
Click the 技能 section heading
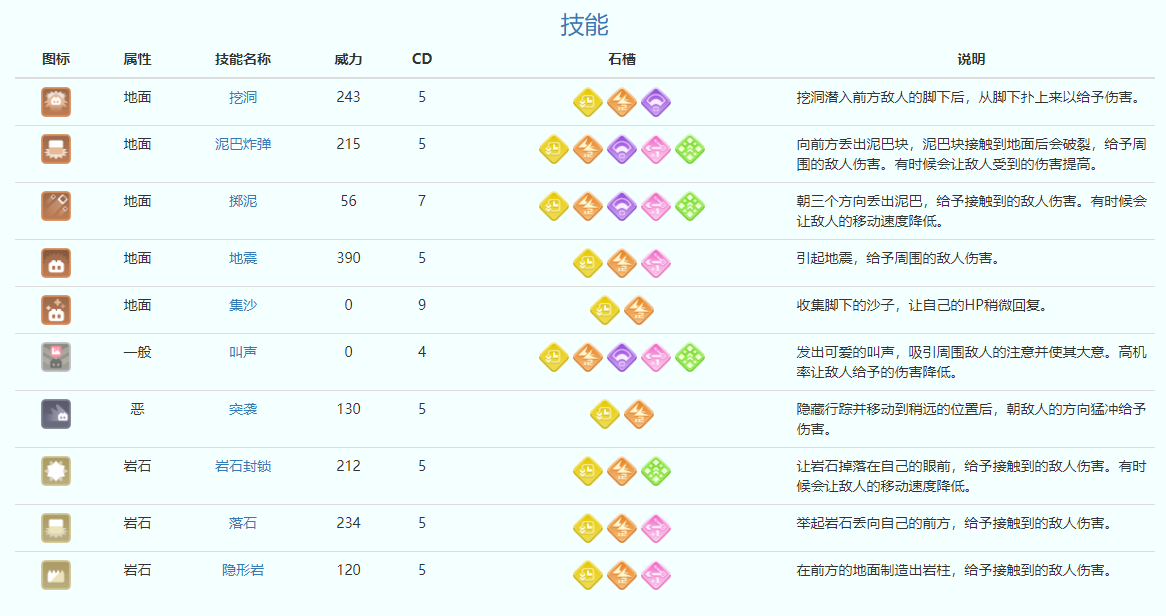[584, 25]
